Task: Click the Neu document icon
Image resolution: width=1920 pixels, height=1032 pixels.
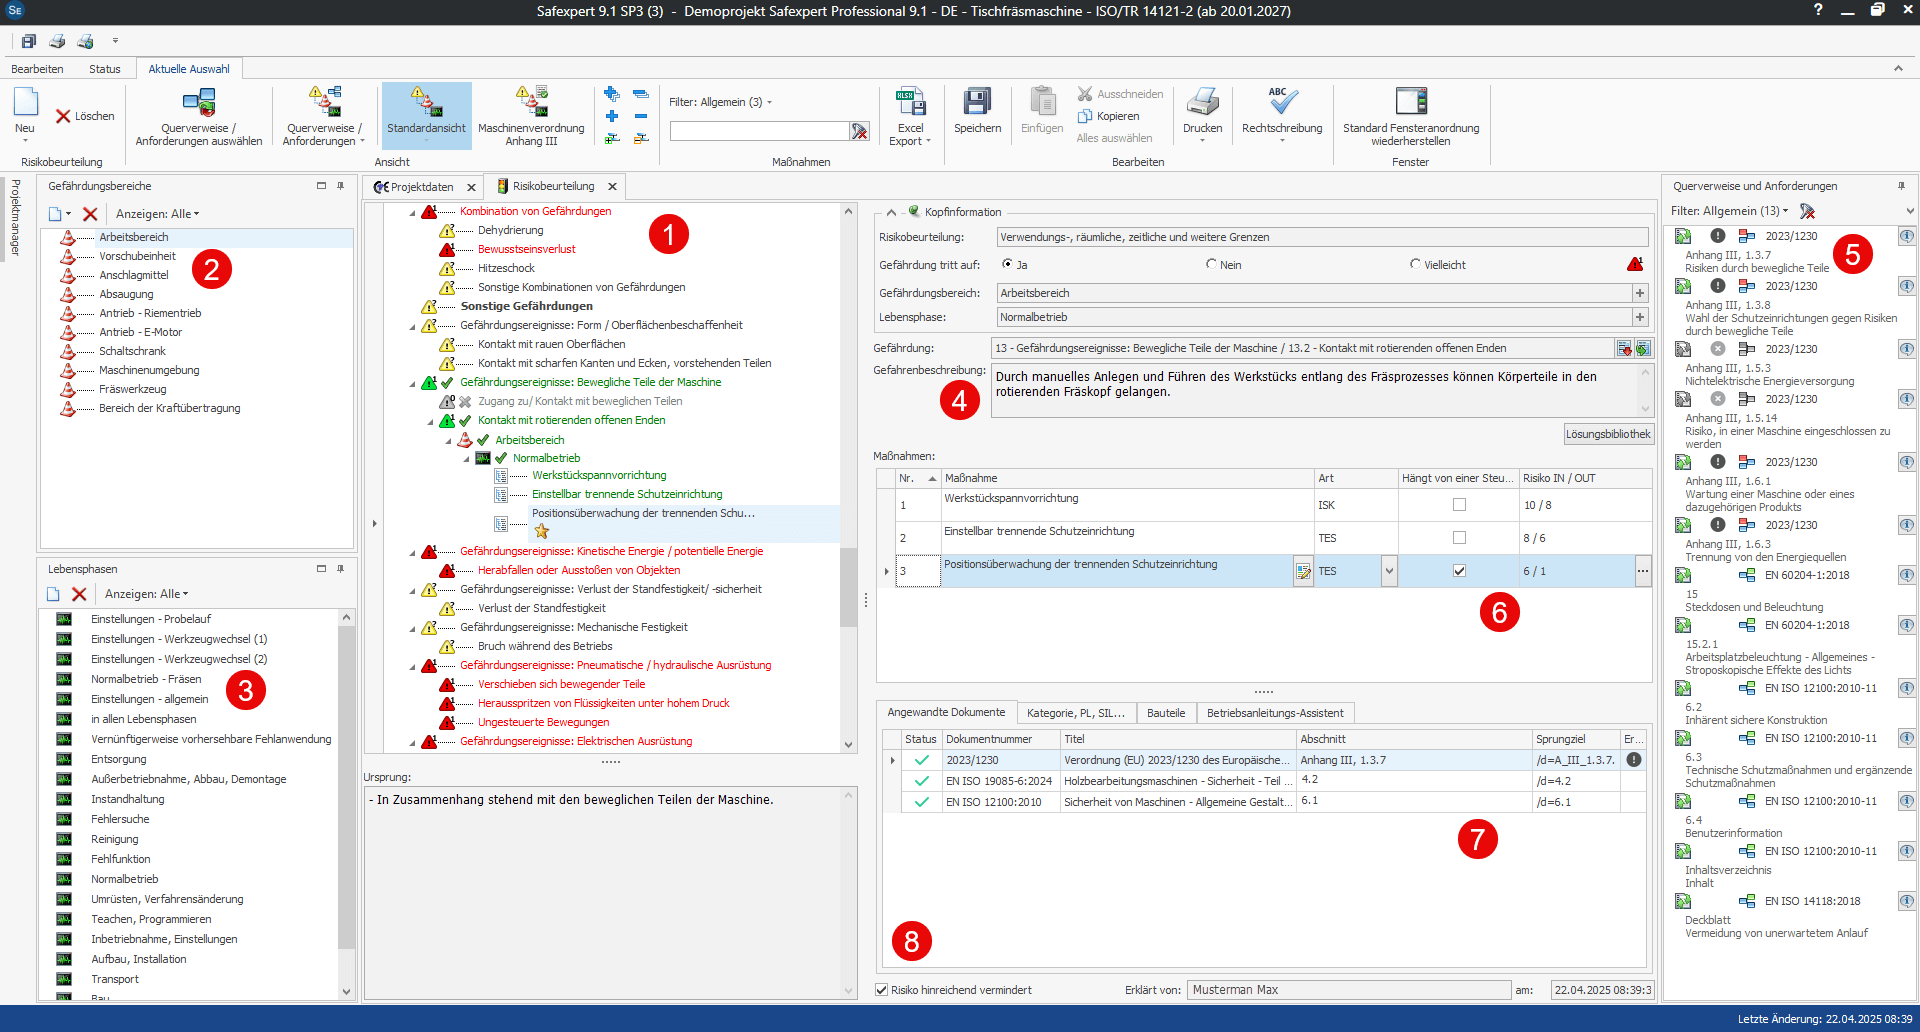Action: (x=25, y=102)
